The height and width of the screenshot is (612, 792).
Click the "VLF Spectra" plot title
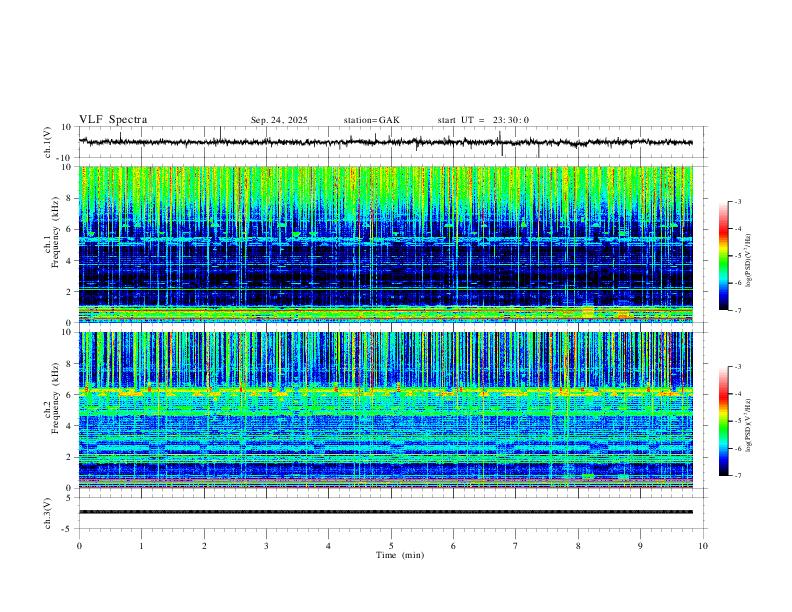113,120
